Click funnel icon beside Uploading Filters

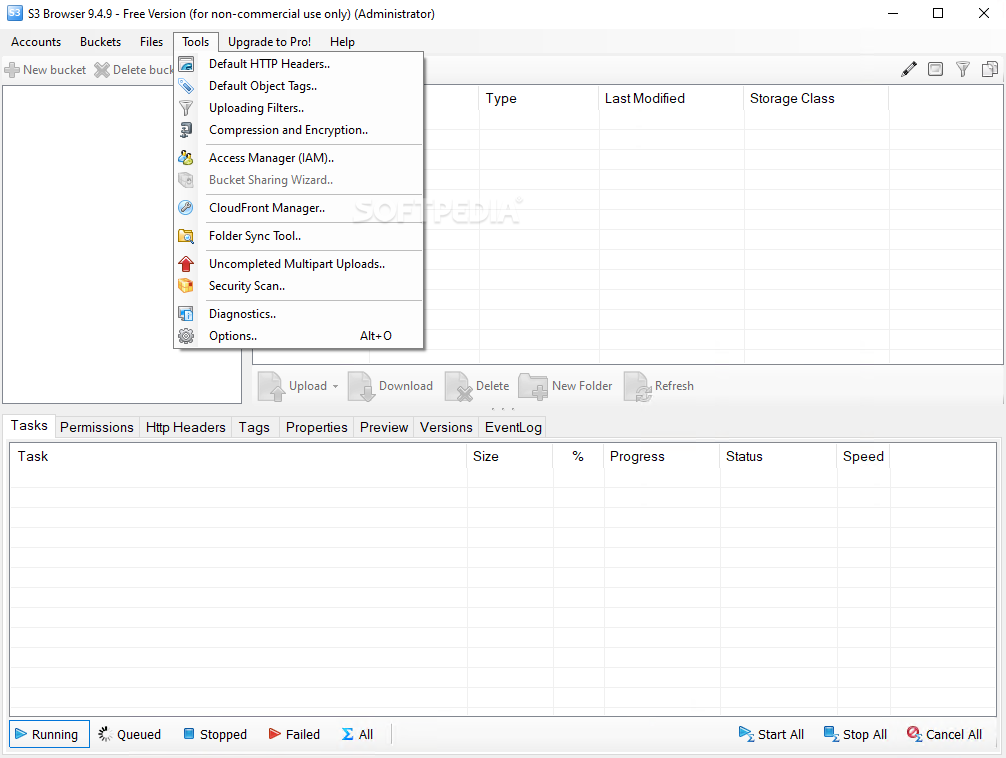(x=186, y=108)
